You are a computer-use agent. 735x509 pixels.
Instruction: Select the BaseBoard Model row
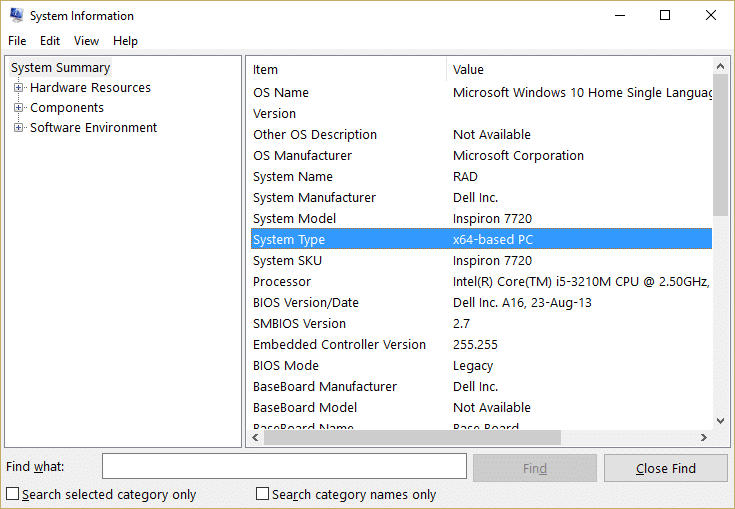[481, 408]
